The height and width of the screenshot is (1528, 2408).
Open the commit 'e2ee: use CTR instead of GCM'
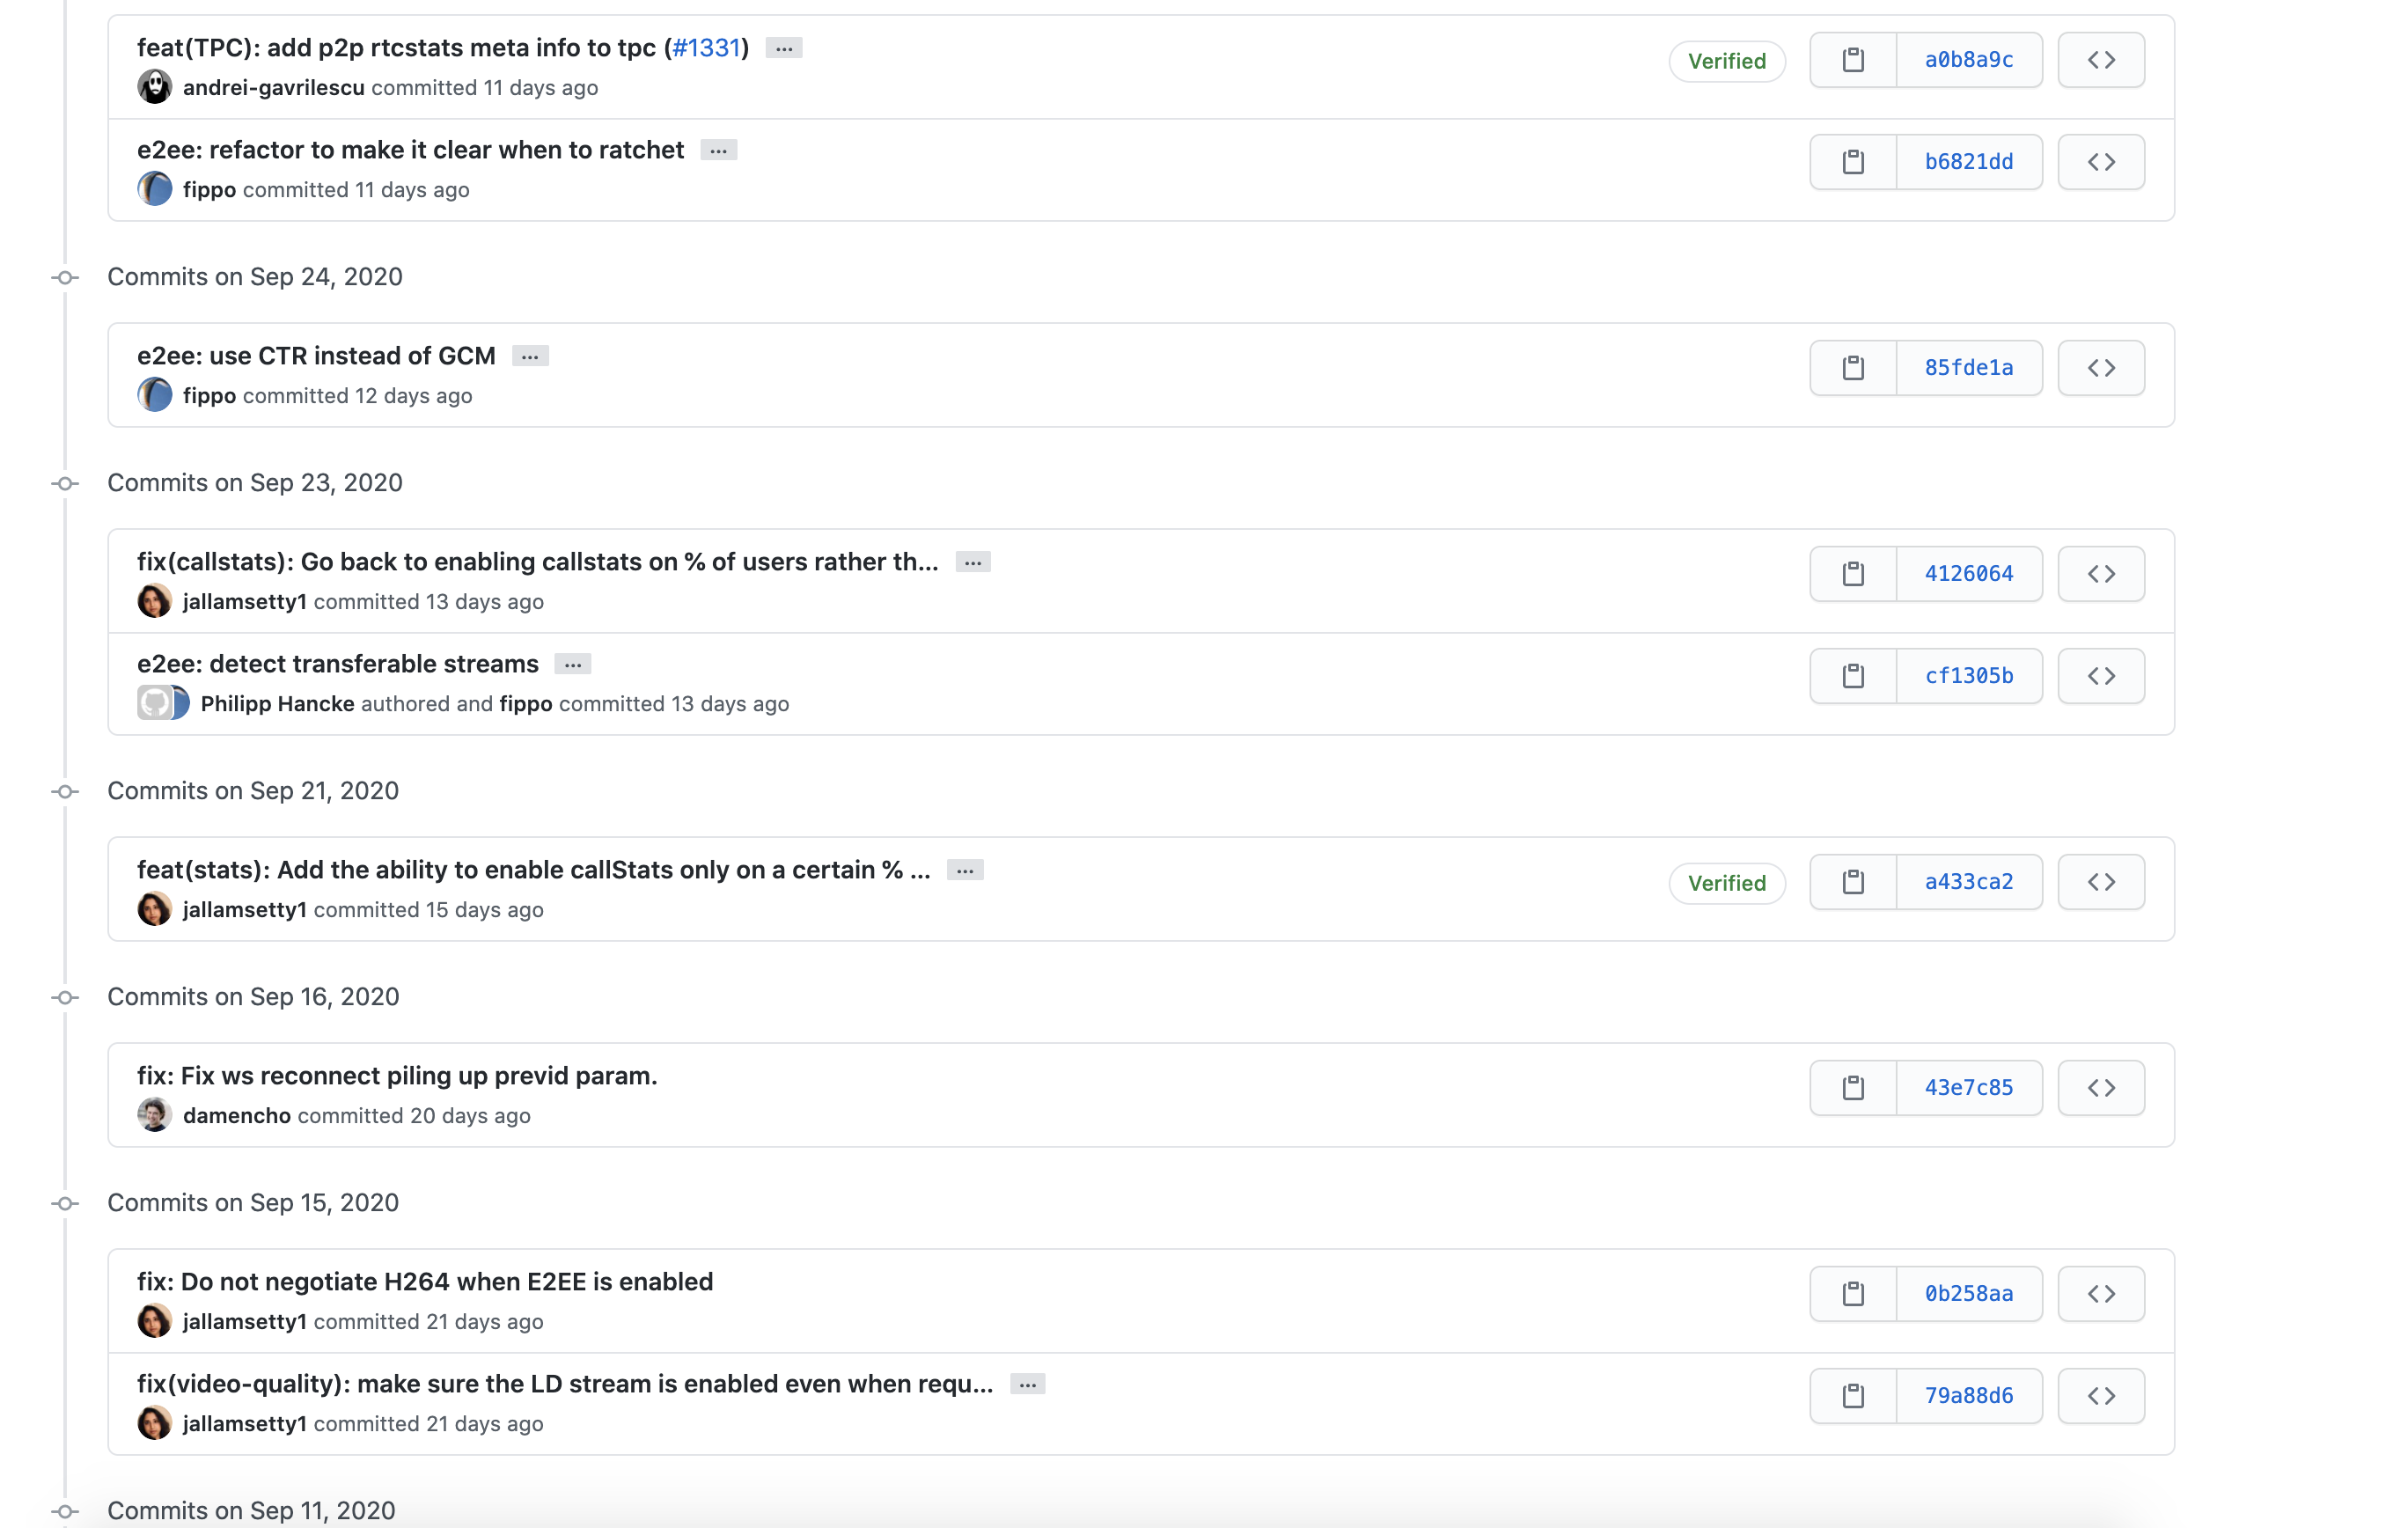[x=316, y=355]
